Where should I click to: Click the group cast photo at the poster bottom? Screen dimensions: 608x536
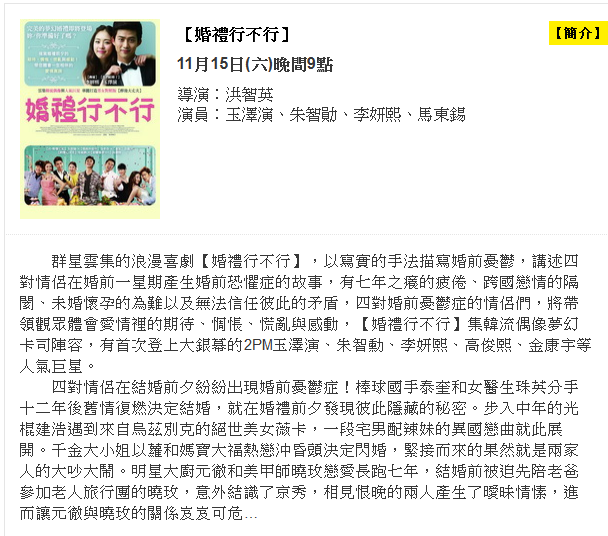coord(90,175)
